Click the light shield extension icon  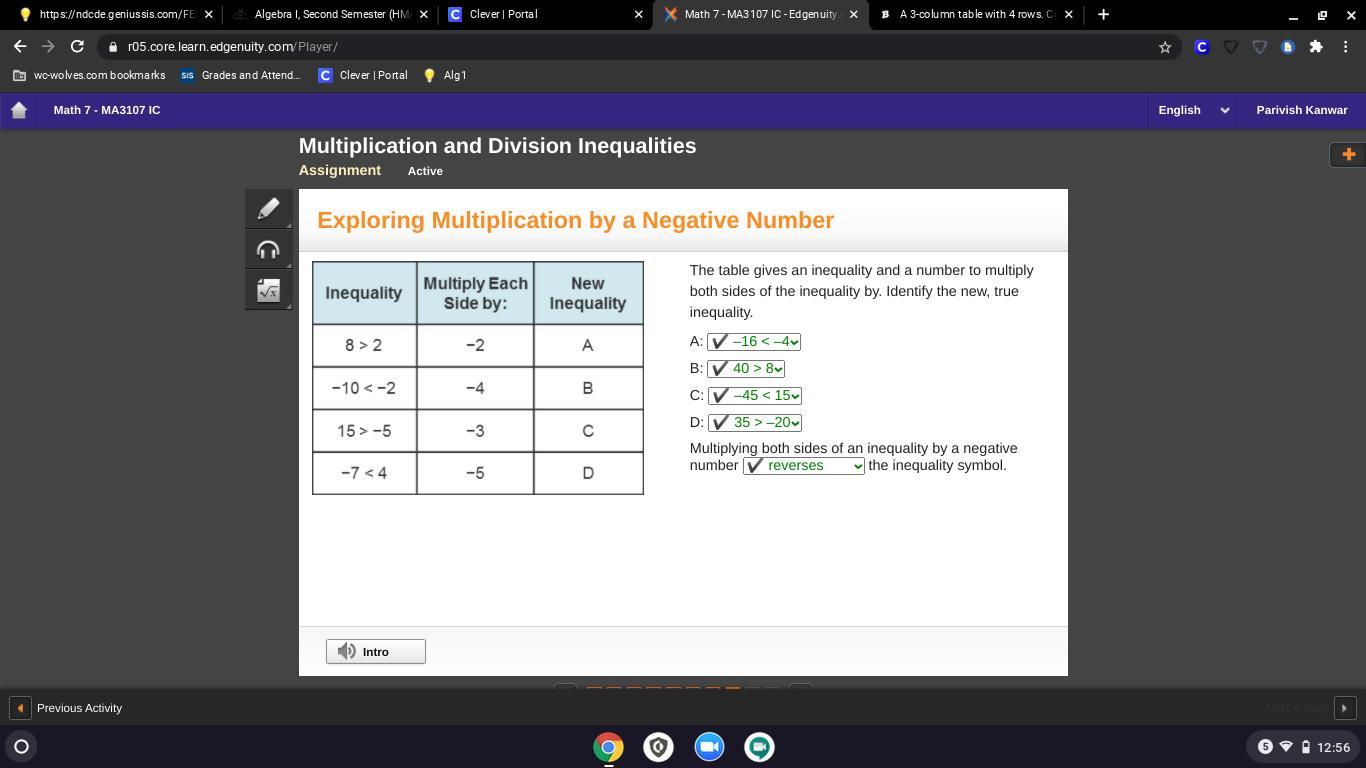(1260, 47)
